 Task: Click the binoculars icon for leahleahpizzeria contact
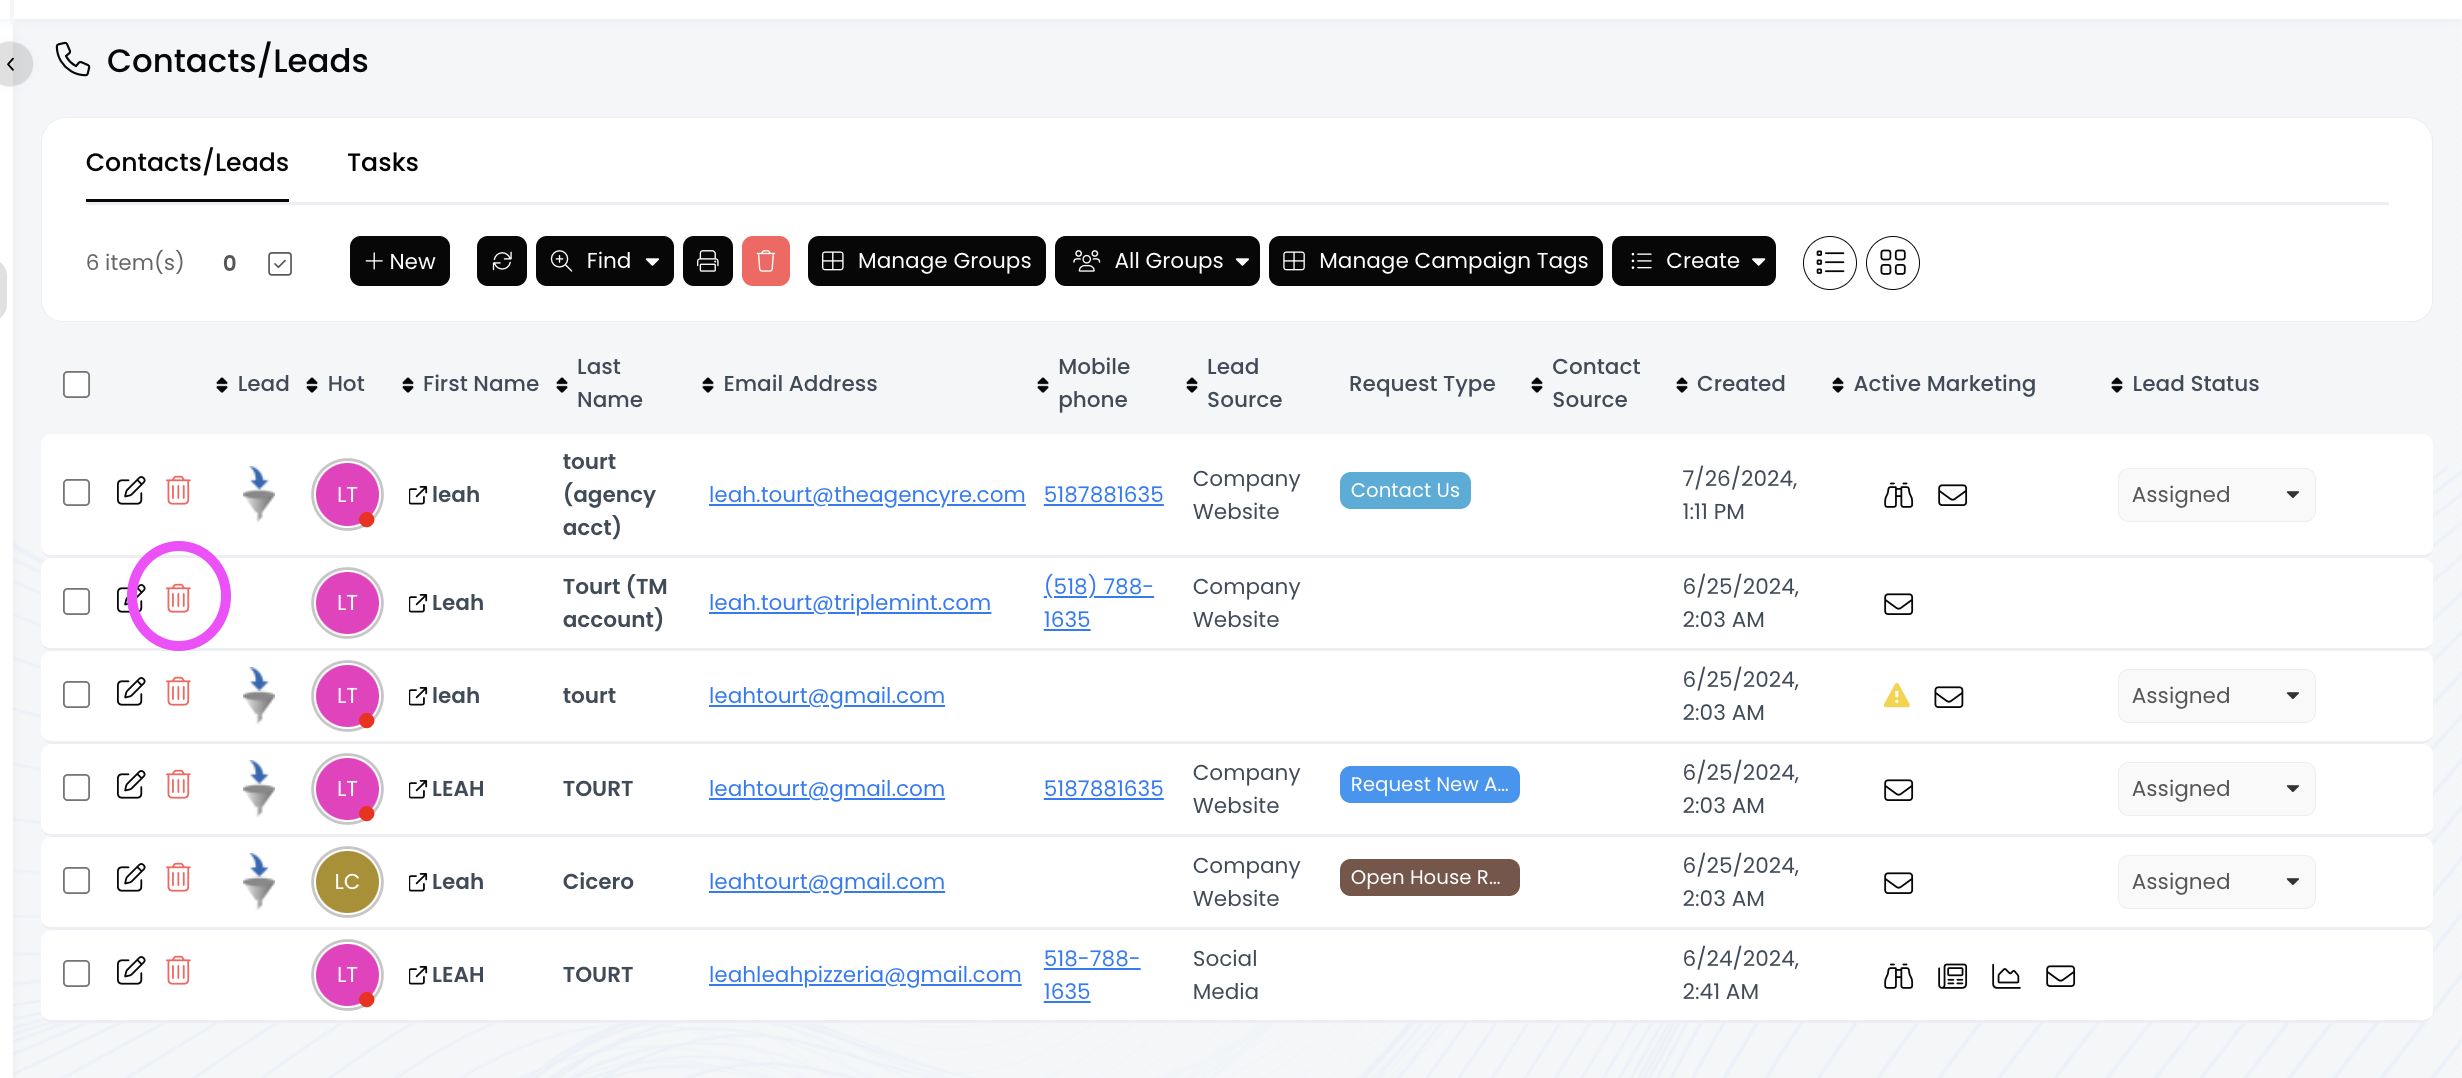[1897, 976]
